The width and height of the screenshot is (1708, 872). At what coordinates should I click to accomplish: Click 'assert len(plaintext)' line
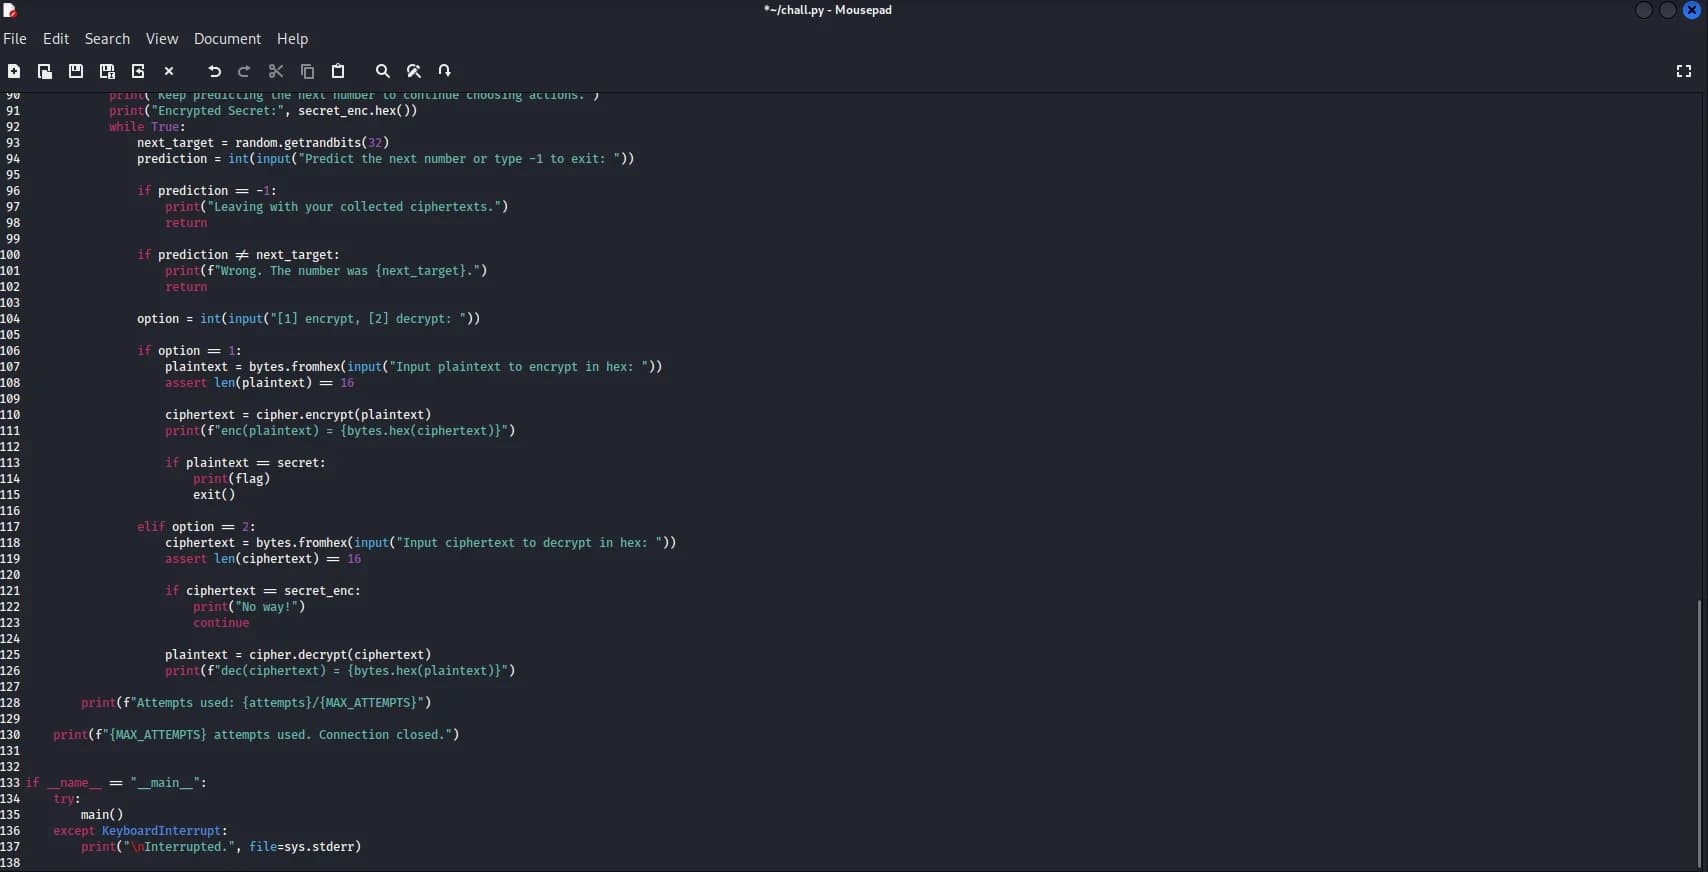(260, 383)
